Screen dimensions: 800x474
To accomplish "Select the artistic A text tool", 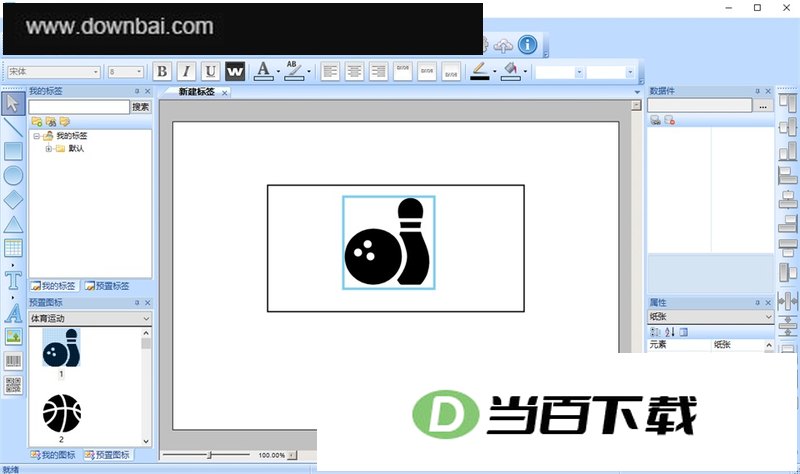I will pyautogui.click(x=13, y=313).
